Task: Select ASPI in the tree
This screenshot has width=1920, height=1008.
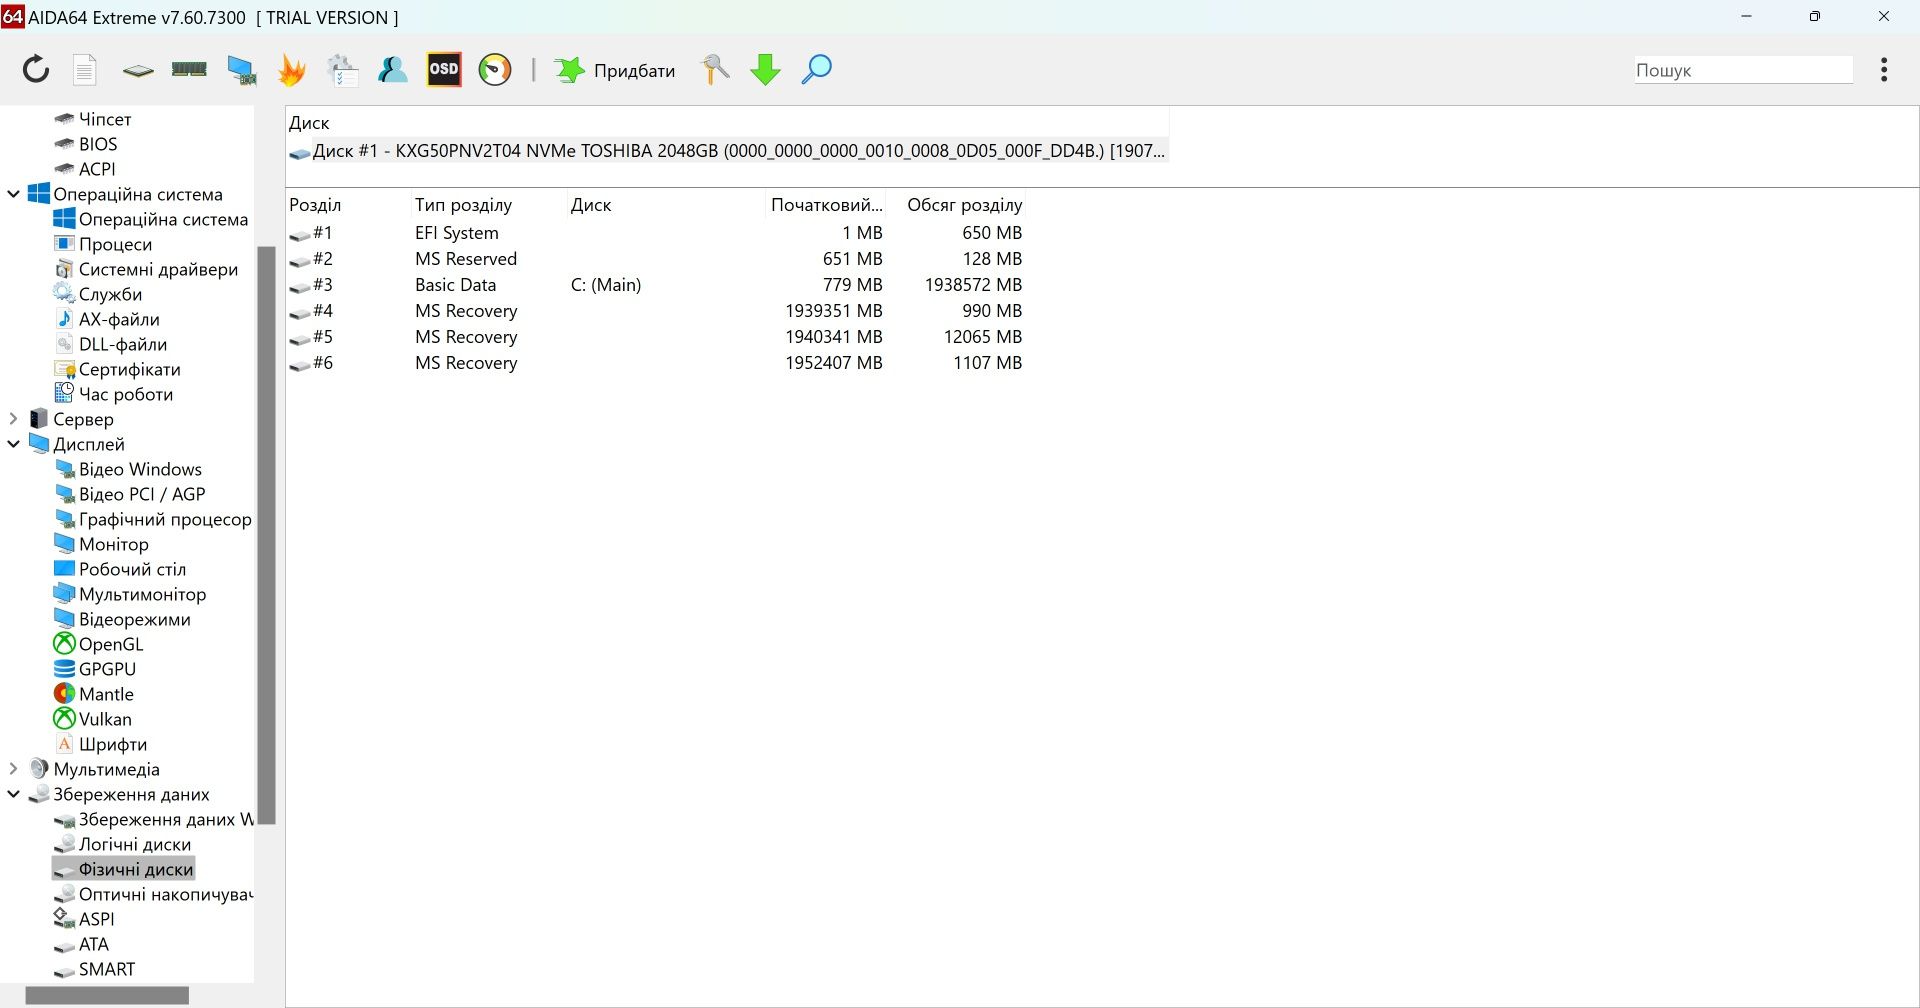Action: [84, 919]
